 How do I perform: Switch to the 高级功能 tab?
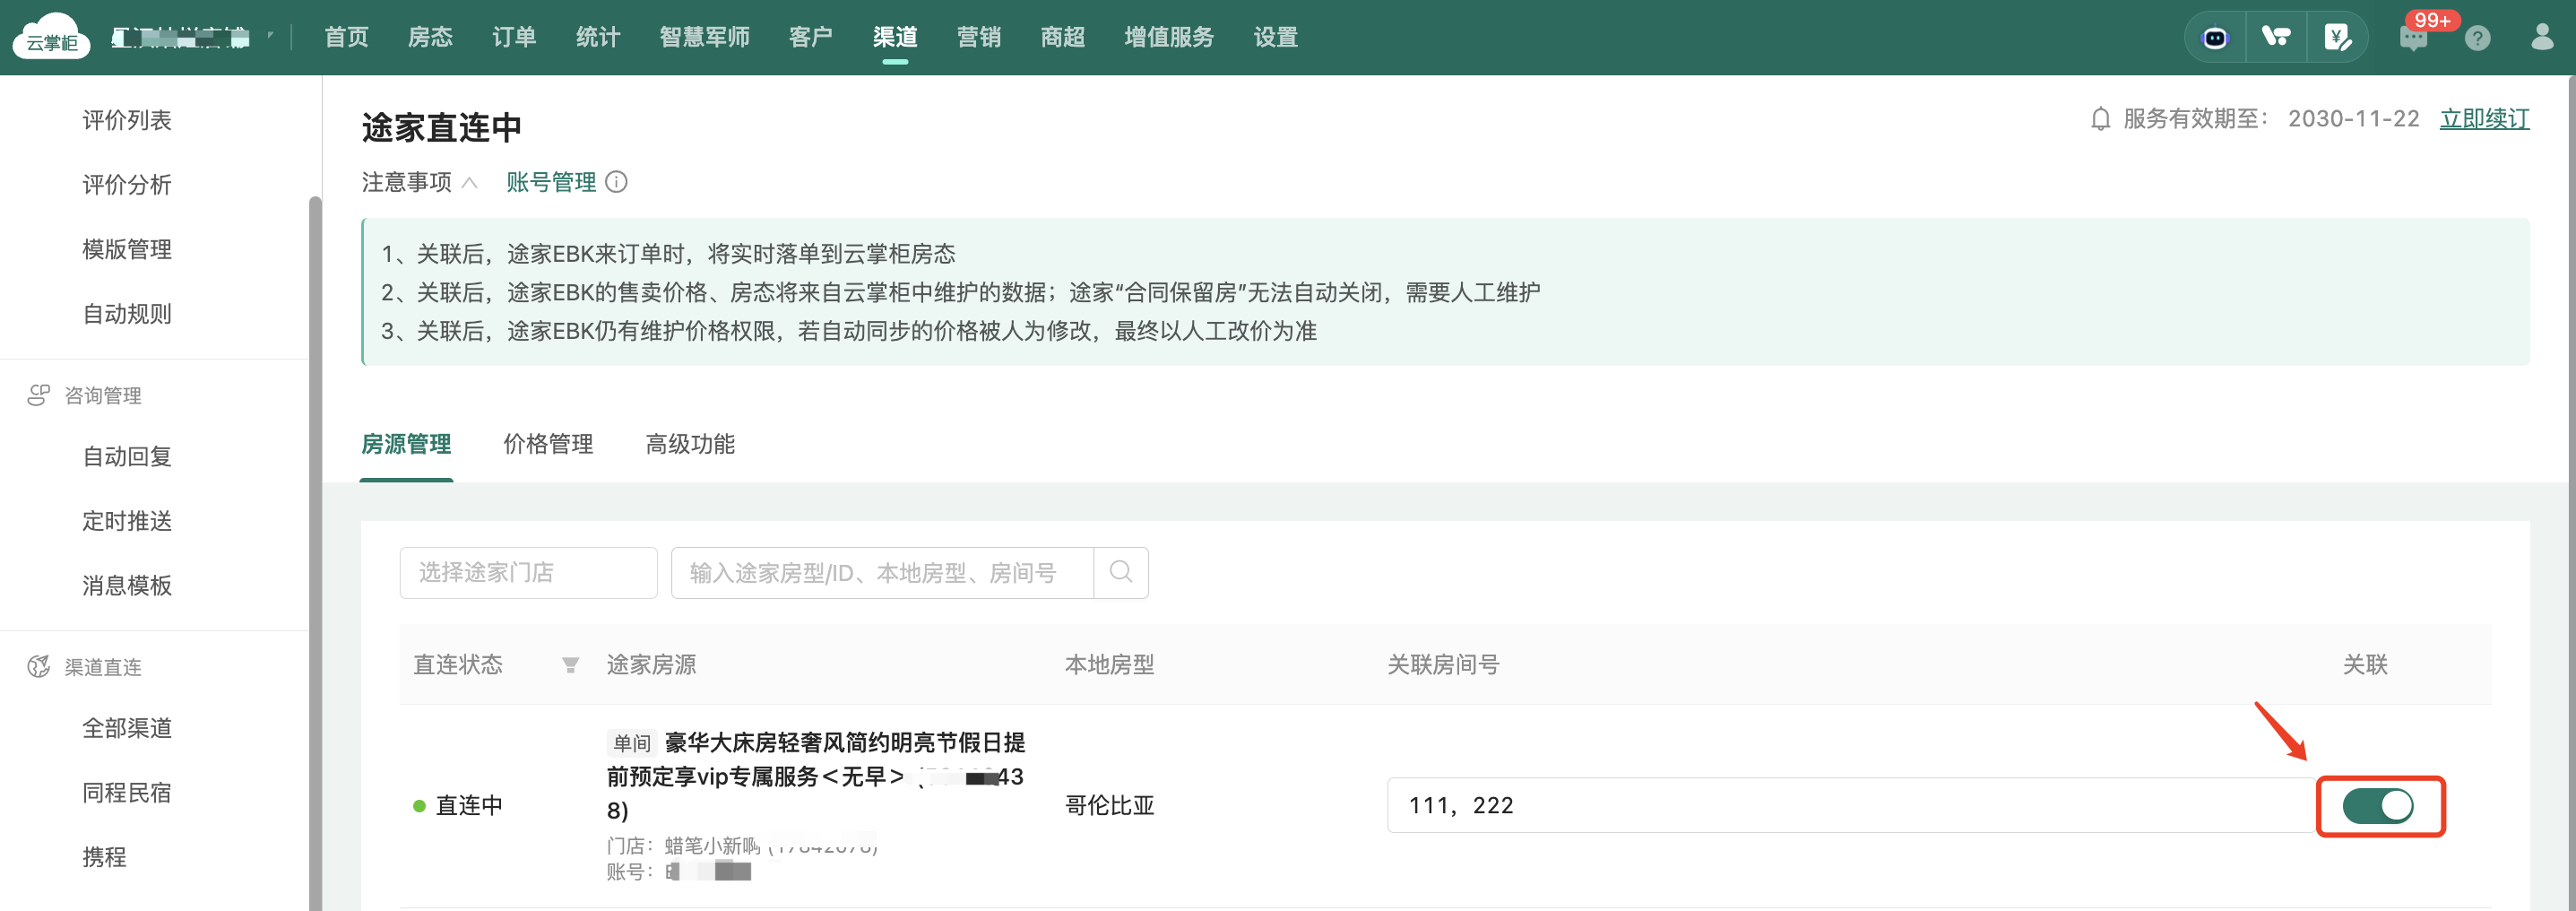(690, 444)
